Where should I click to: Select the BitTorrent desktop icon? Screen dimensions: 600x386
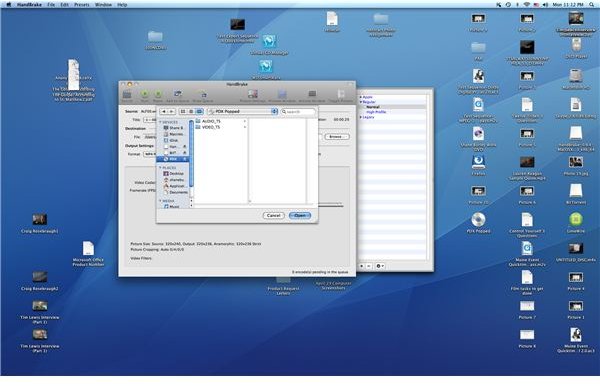tap(576, 194)
